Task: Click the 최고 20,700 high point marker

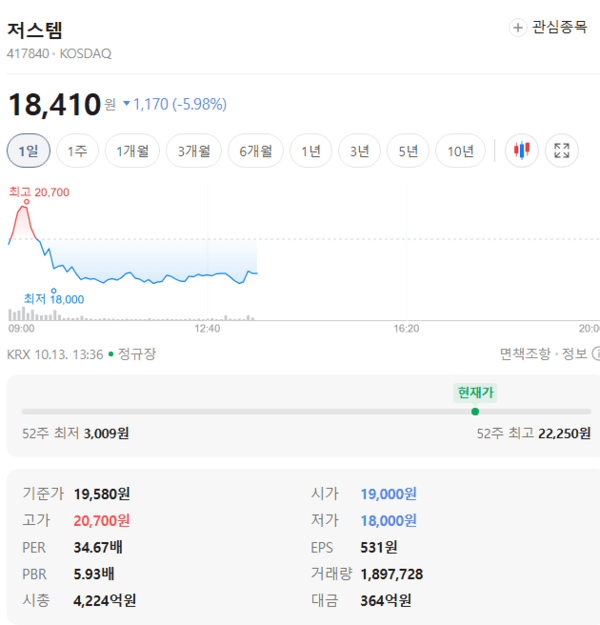Action: click(x=27, y=202)
